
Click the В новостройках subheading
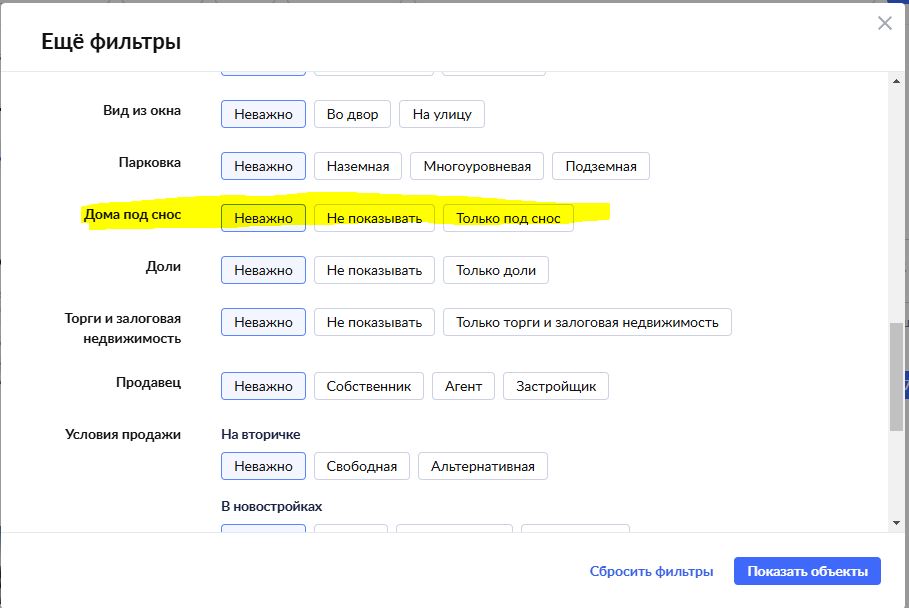(x=271, y=506)
